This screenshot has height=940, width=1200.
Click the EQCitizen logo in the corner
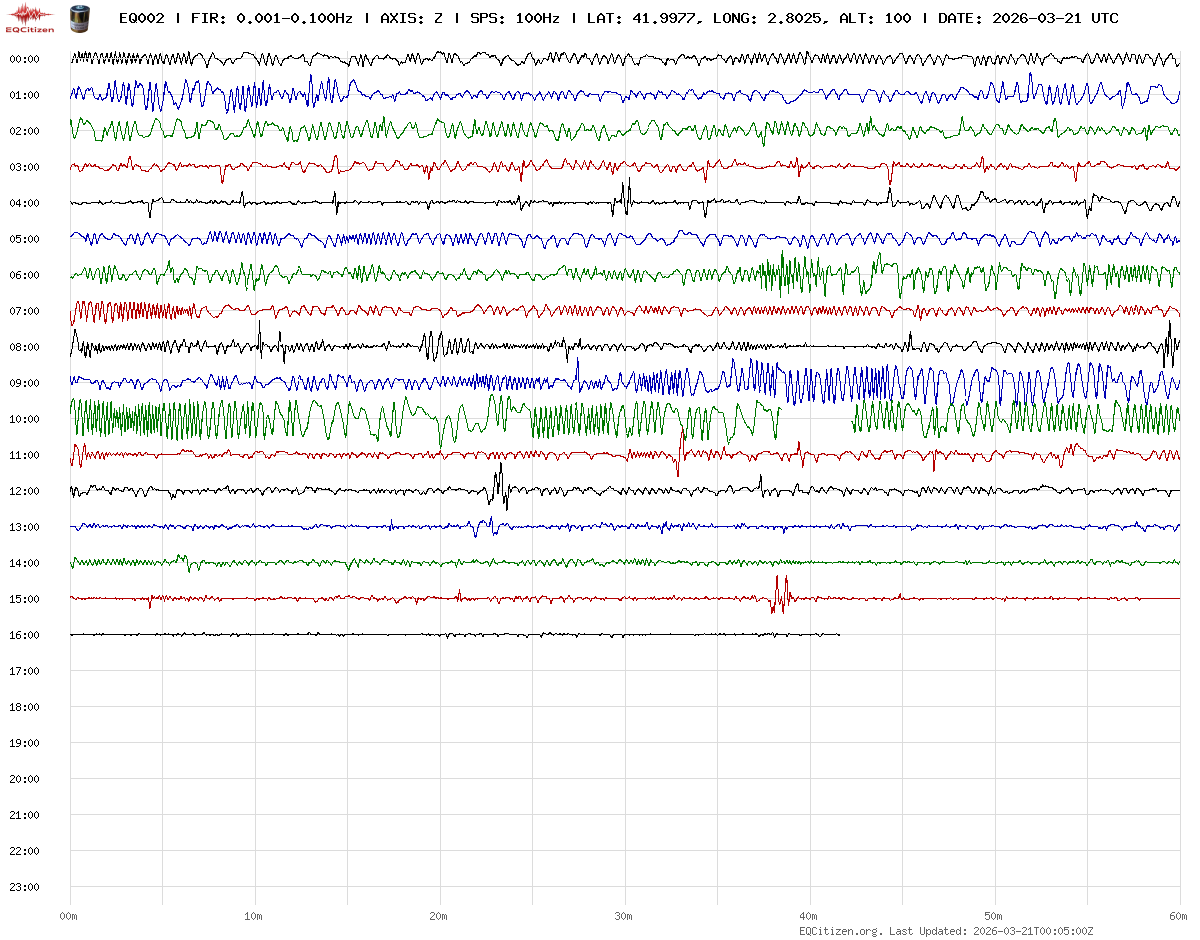coord(28,18)
